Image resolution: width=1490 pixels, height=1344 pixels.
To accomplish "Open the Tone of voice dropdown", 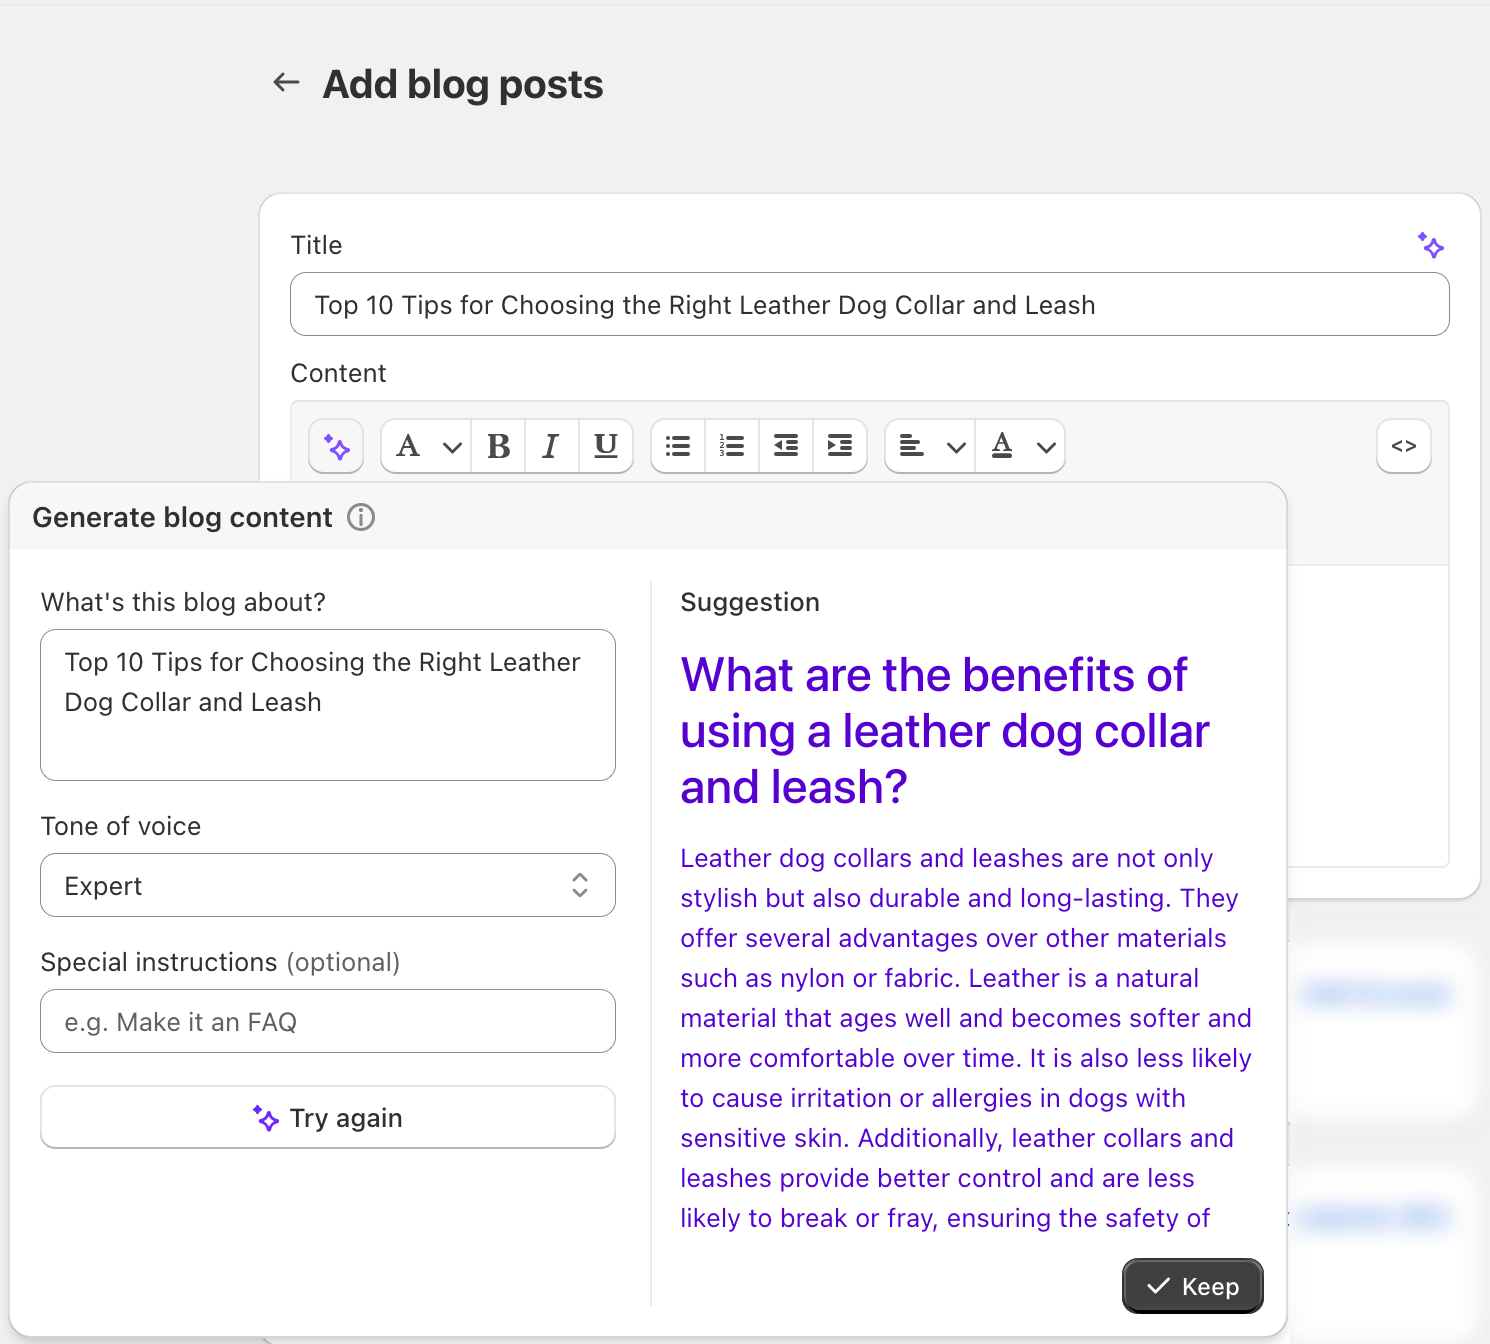I will [x=328, y=885].
